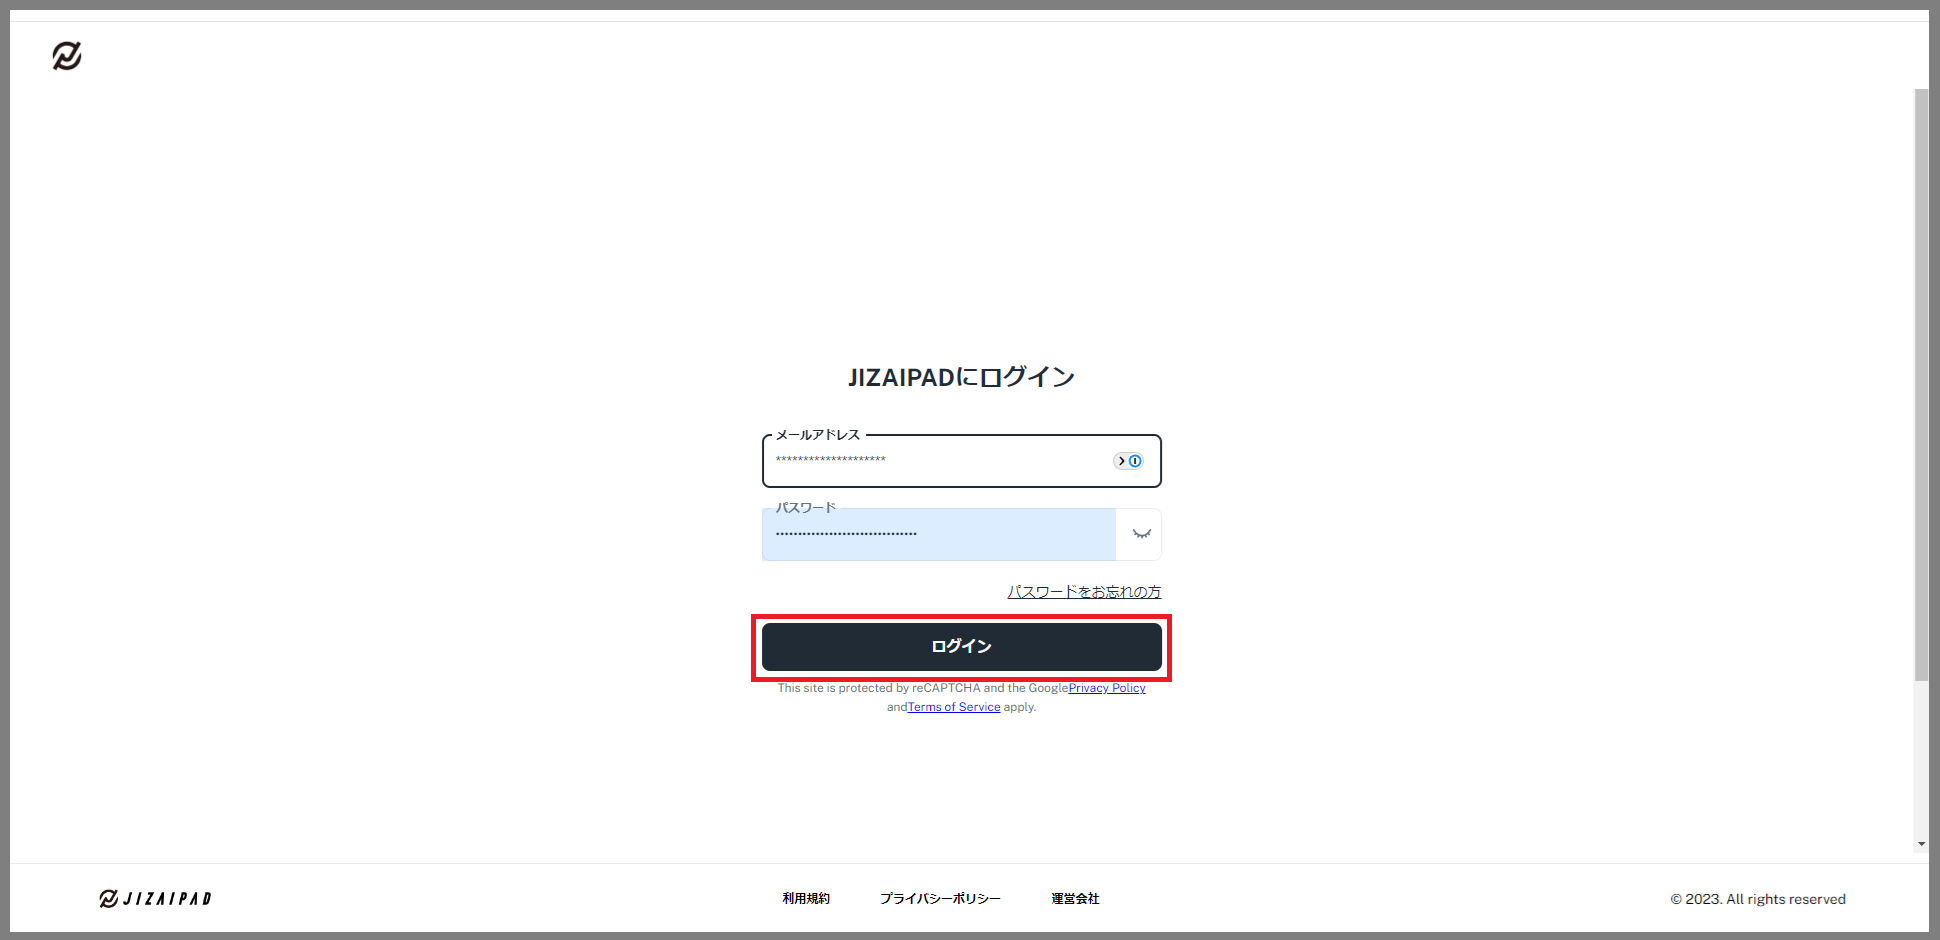Open the 利用規約 footer link

tap(806, 899)
